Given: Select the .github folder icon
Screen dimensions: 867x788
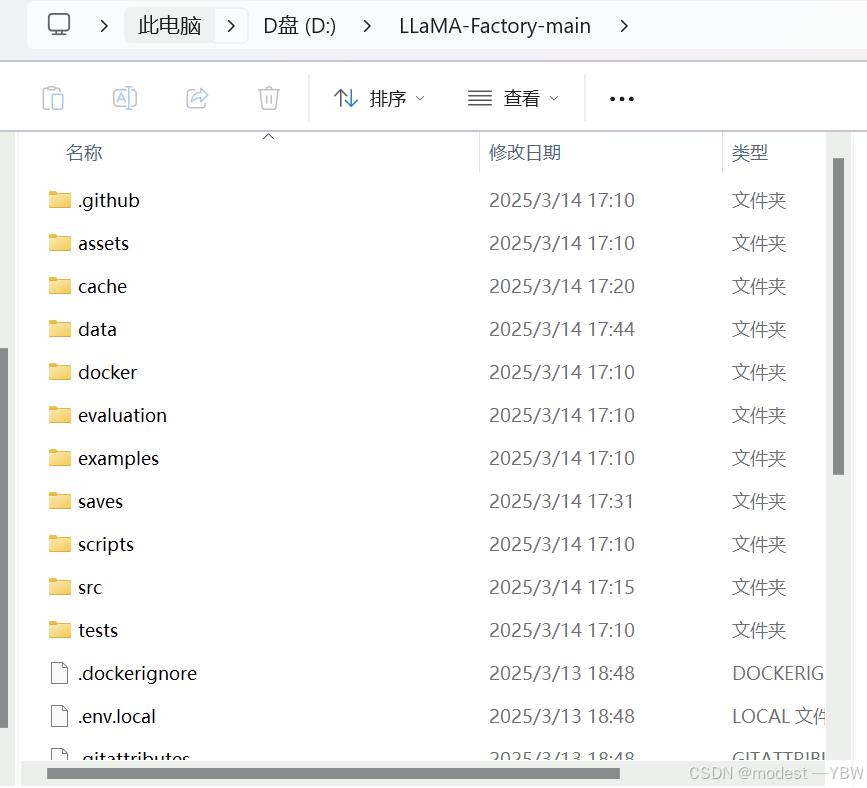Looking at the screenshot, I should click(60, 200).
